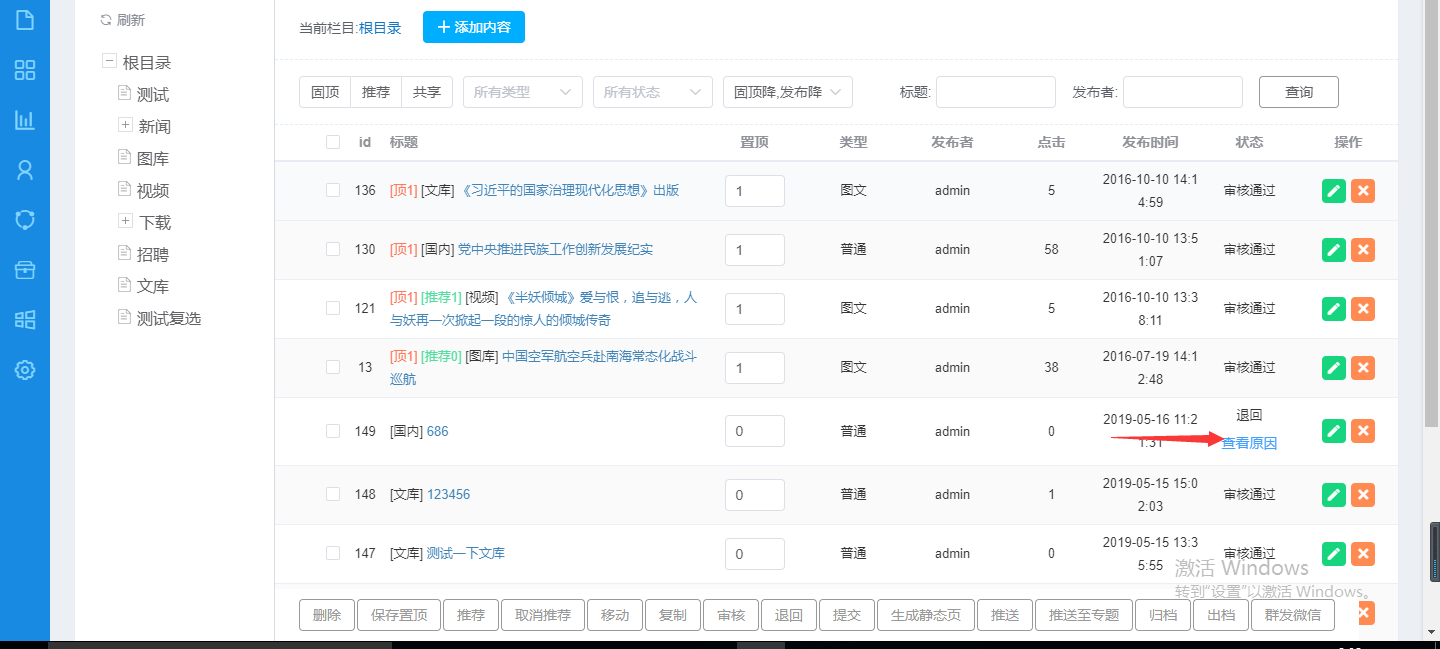This screenshot has height=649, width=1440.
Task: Click green edit icon for article 136
Action: click(x=1333, y=191)
